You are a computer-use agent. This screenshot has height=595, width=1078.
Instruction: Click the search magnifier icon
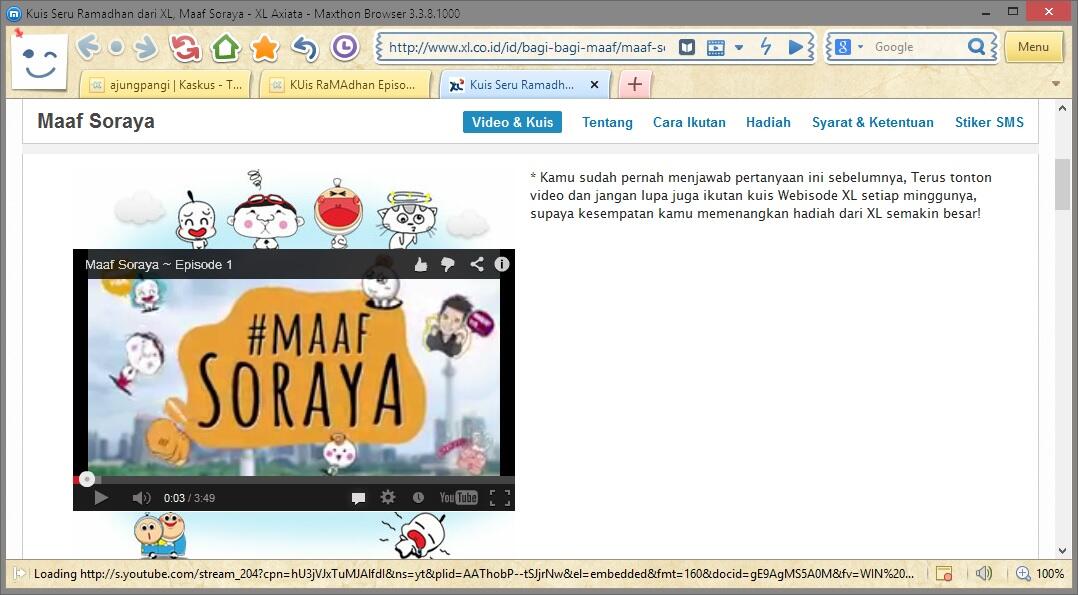click(x=976, y=47)
